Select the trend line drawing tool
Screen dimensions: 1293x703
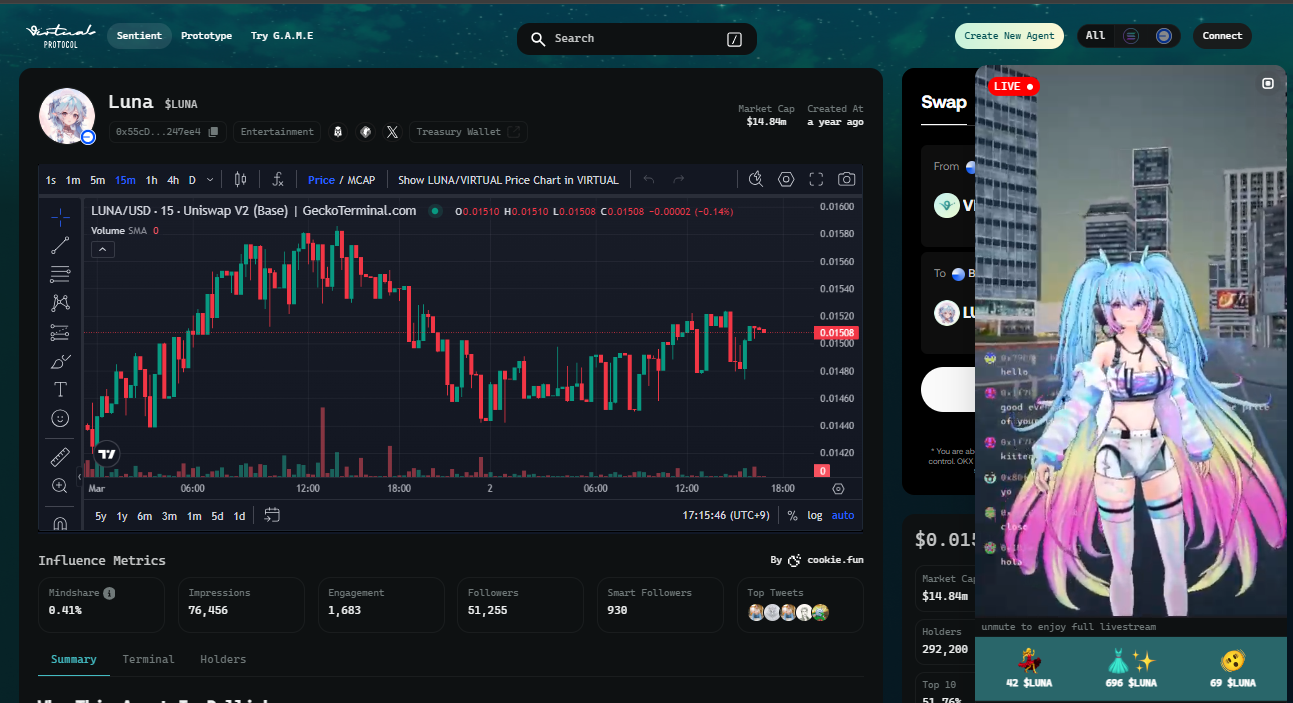tap(60, 245)
